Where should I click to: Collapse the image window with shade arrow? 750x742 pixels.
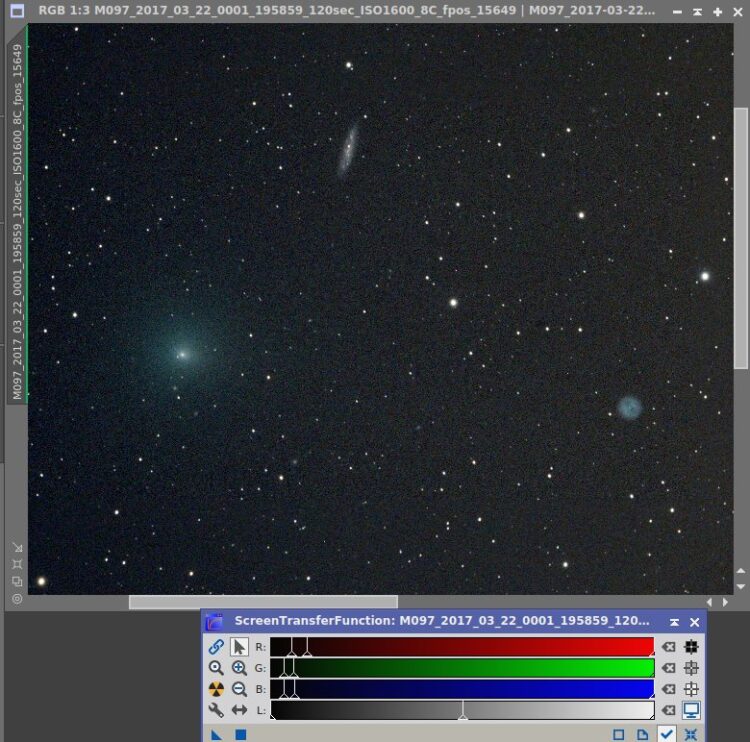697,12
